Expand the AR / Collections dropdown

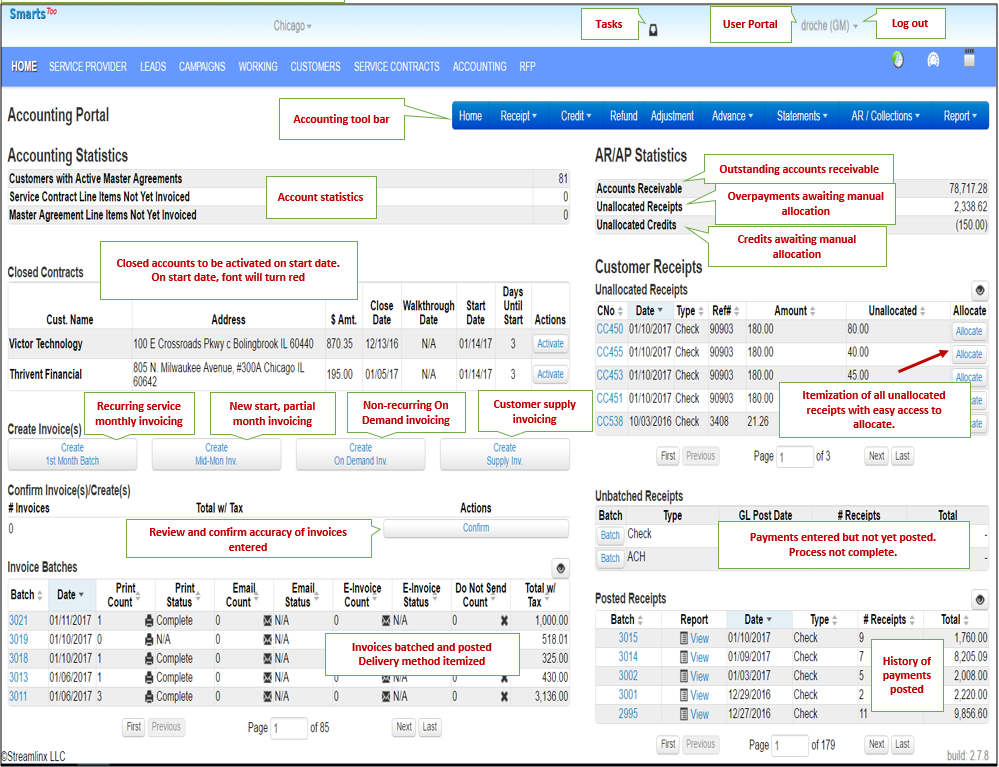click(x=886, y=116)
